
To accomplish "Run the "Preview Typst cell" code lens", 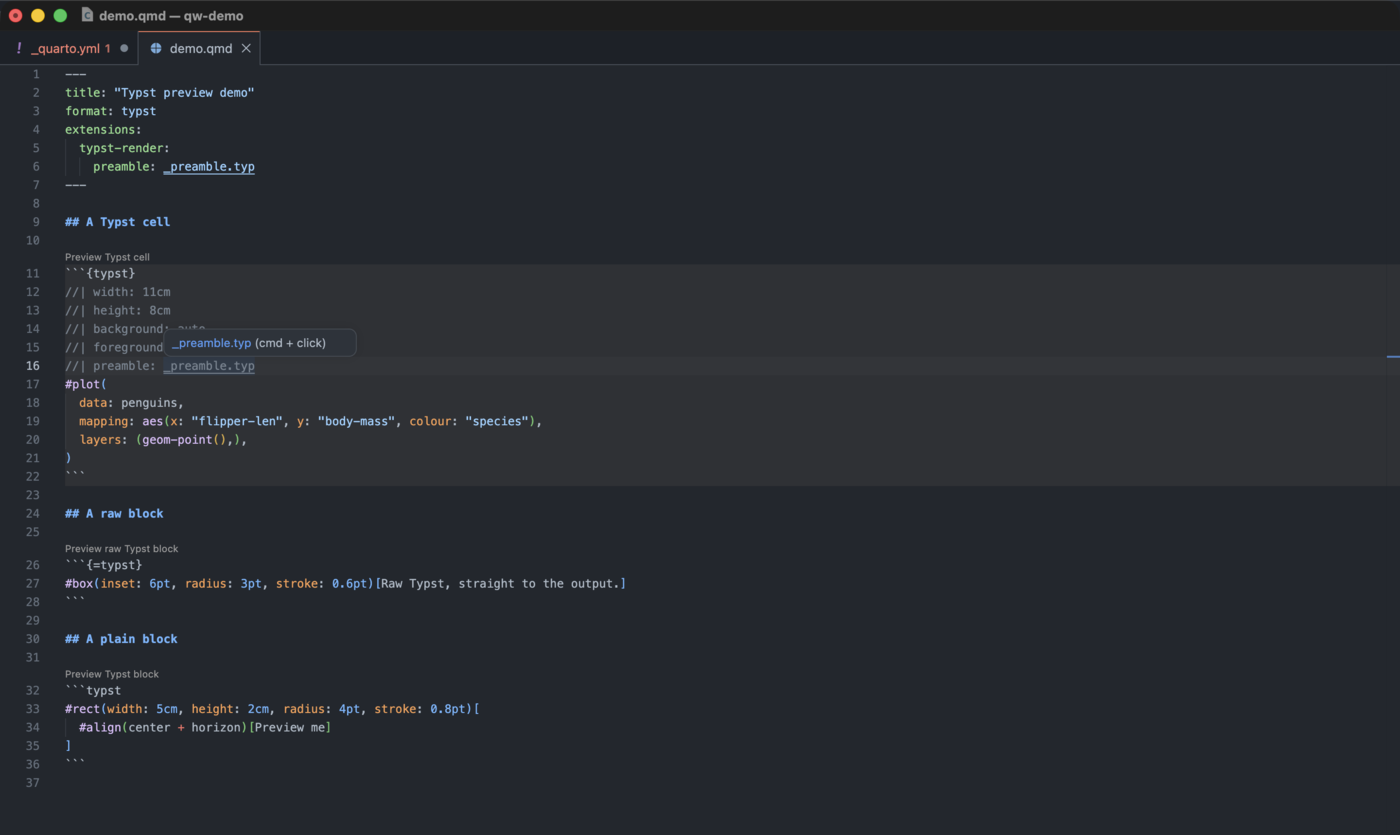I will click(x=107, y=257).
